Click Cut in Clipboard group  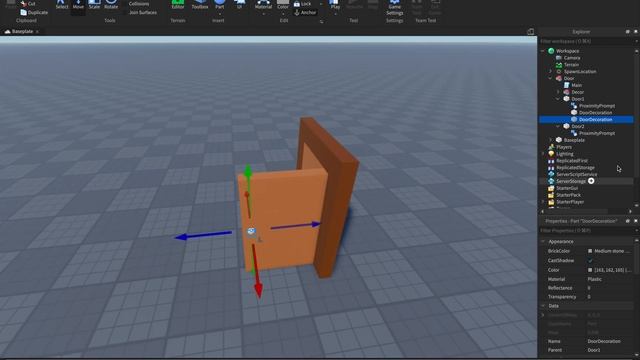click(28, 4)
